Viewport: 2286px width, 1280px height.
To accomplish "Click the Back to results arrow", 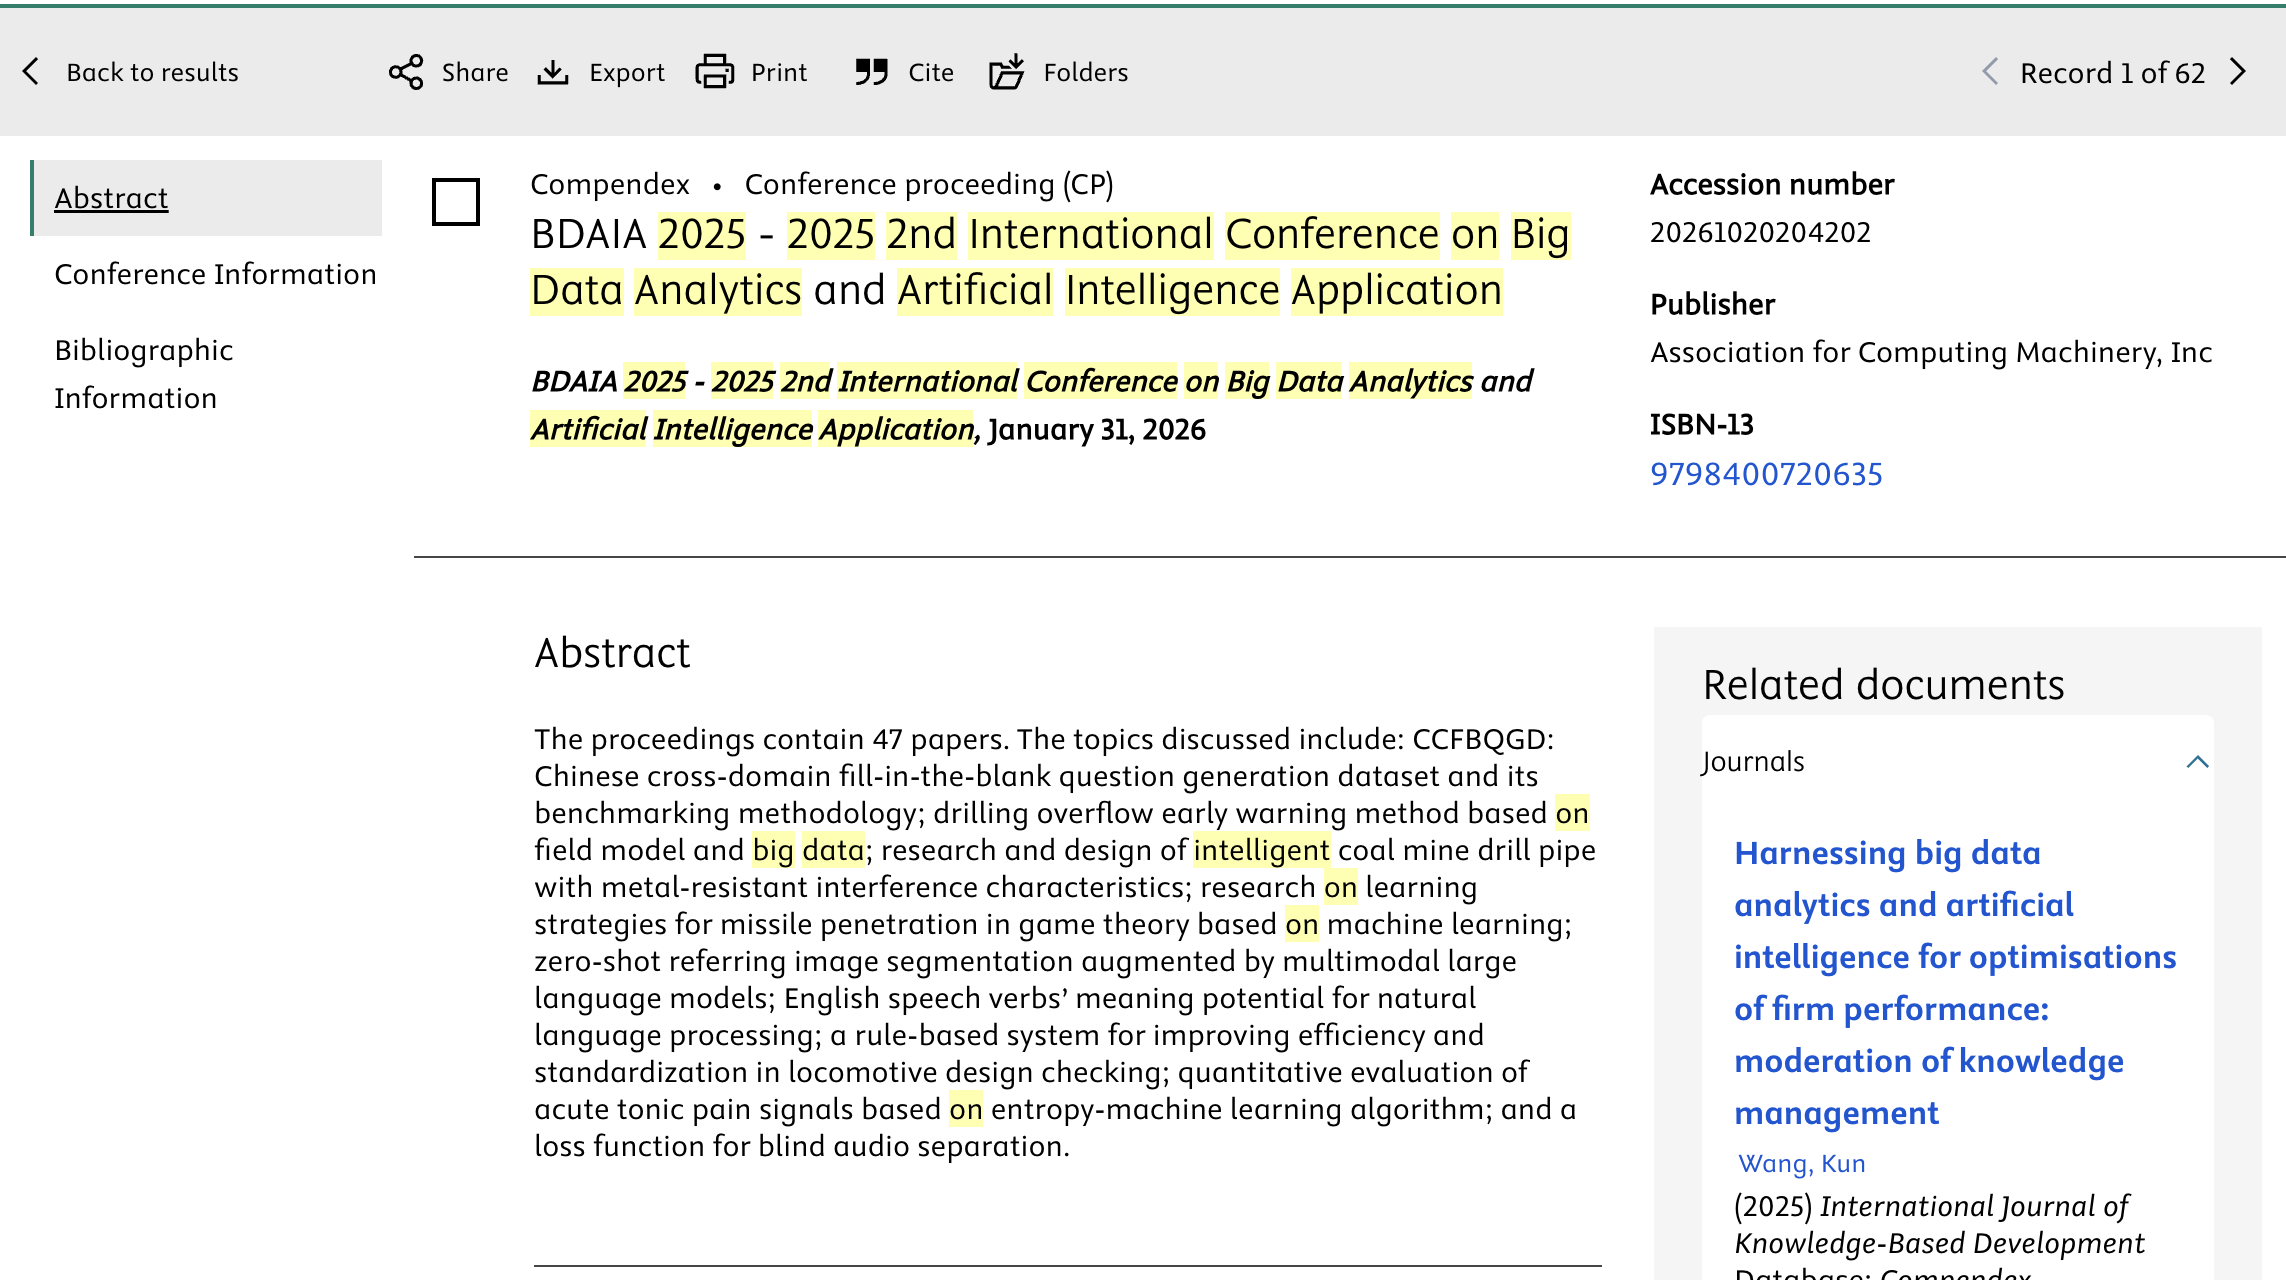I will coord(32,72).
